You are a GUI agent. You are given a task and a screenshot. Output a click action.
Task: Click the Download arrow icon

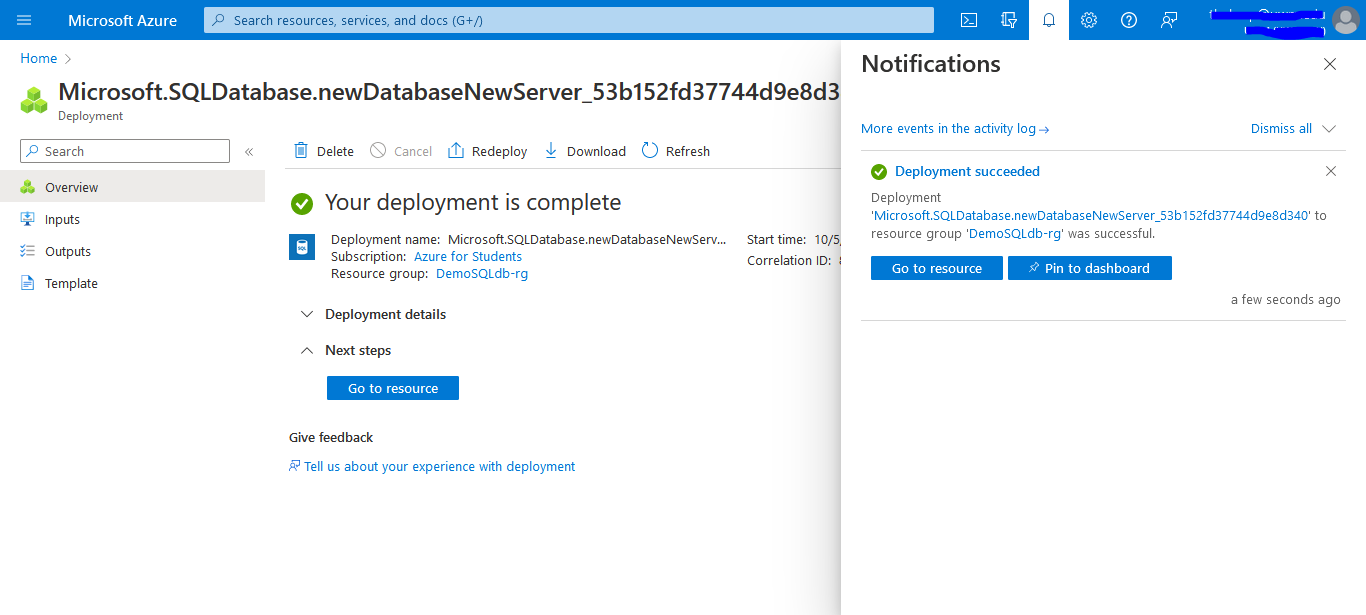click(x=551, y=151)
